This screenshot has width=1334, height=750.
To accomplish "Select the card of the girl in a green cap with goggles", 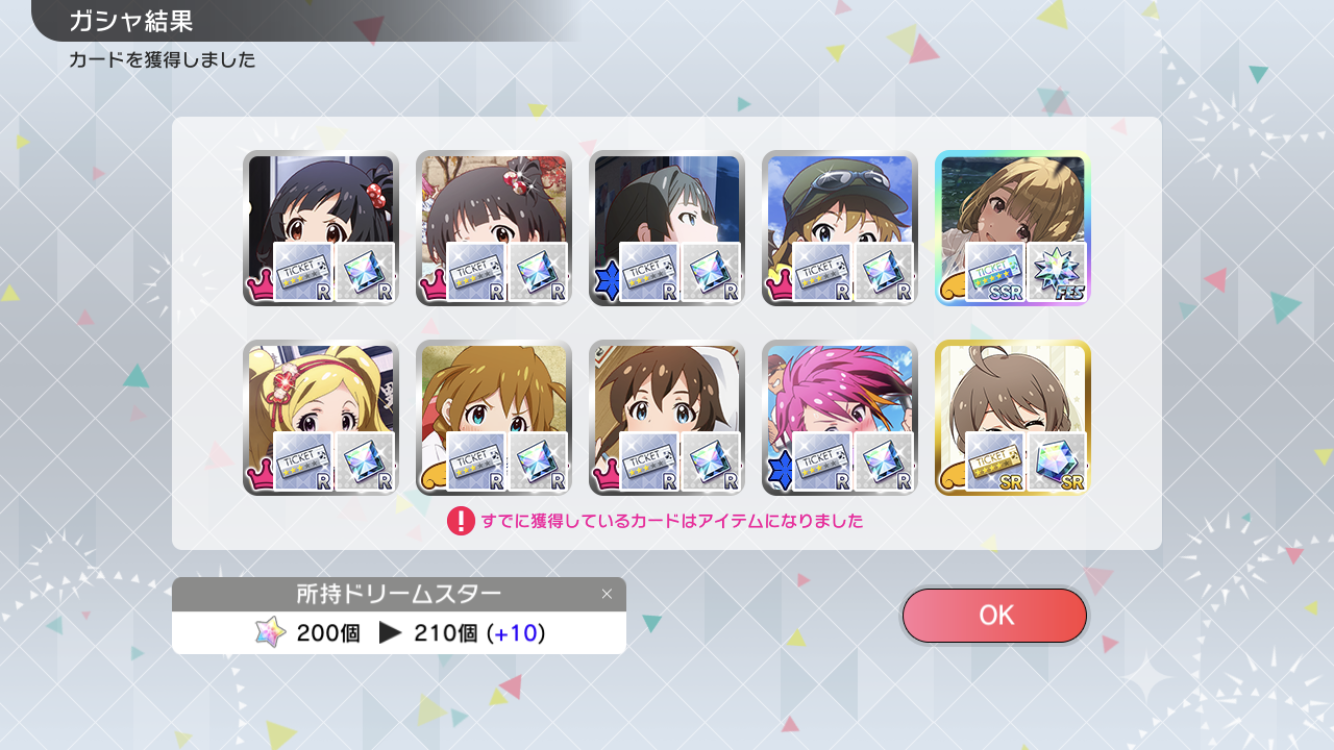I will click(x=839, y=228).
